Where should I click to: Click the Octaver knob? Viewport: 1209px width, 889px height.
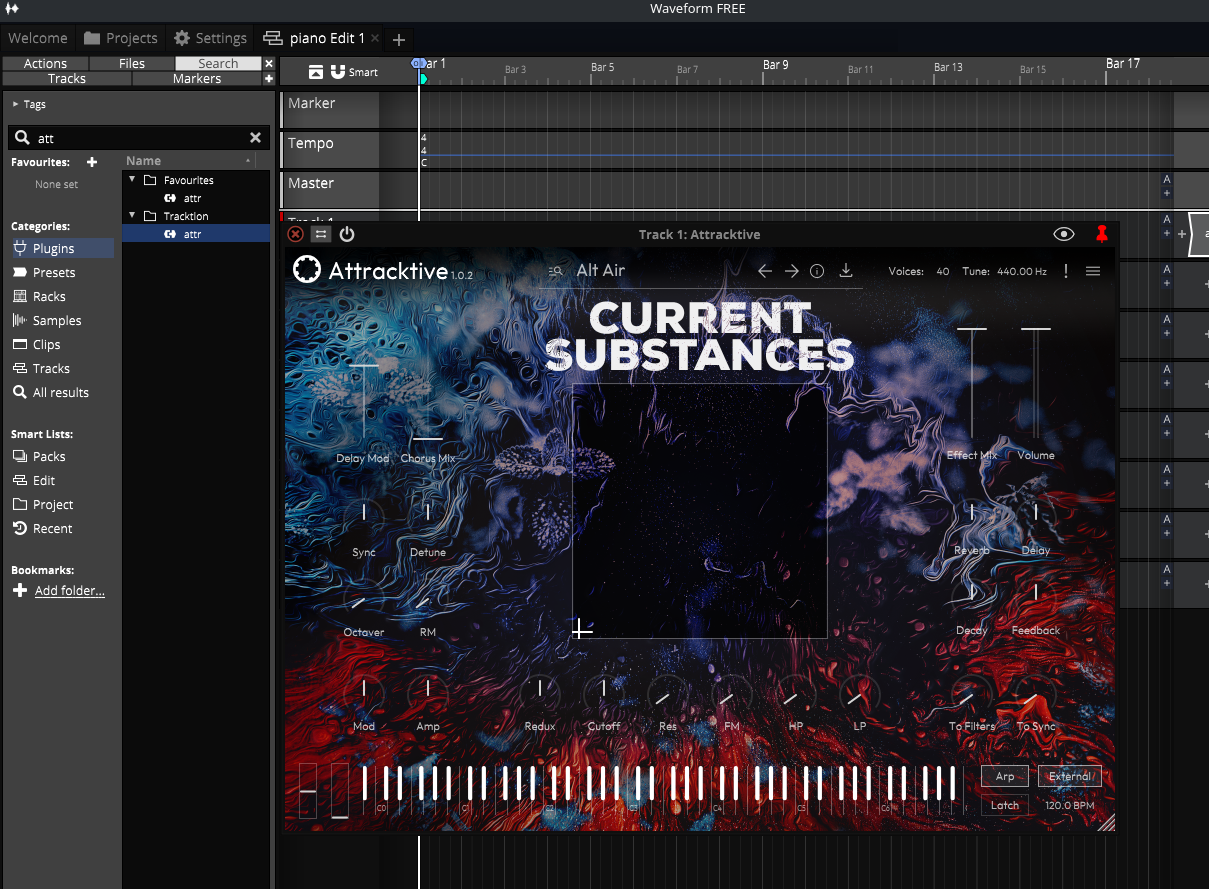point(364,600)
